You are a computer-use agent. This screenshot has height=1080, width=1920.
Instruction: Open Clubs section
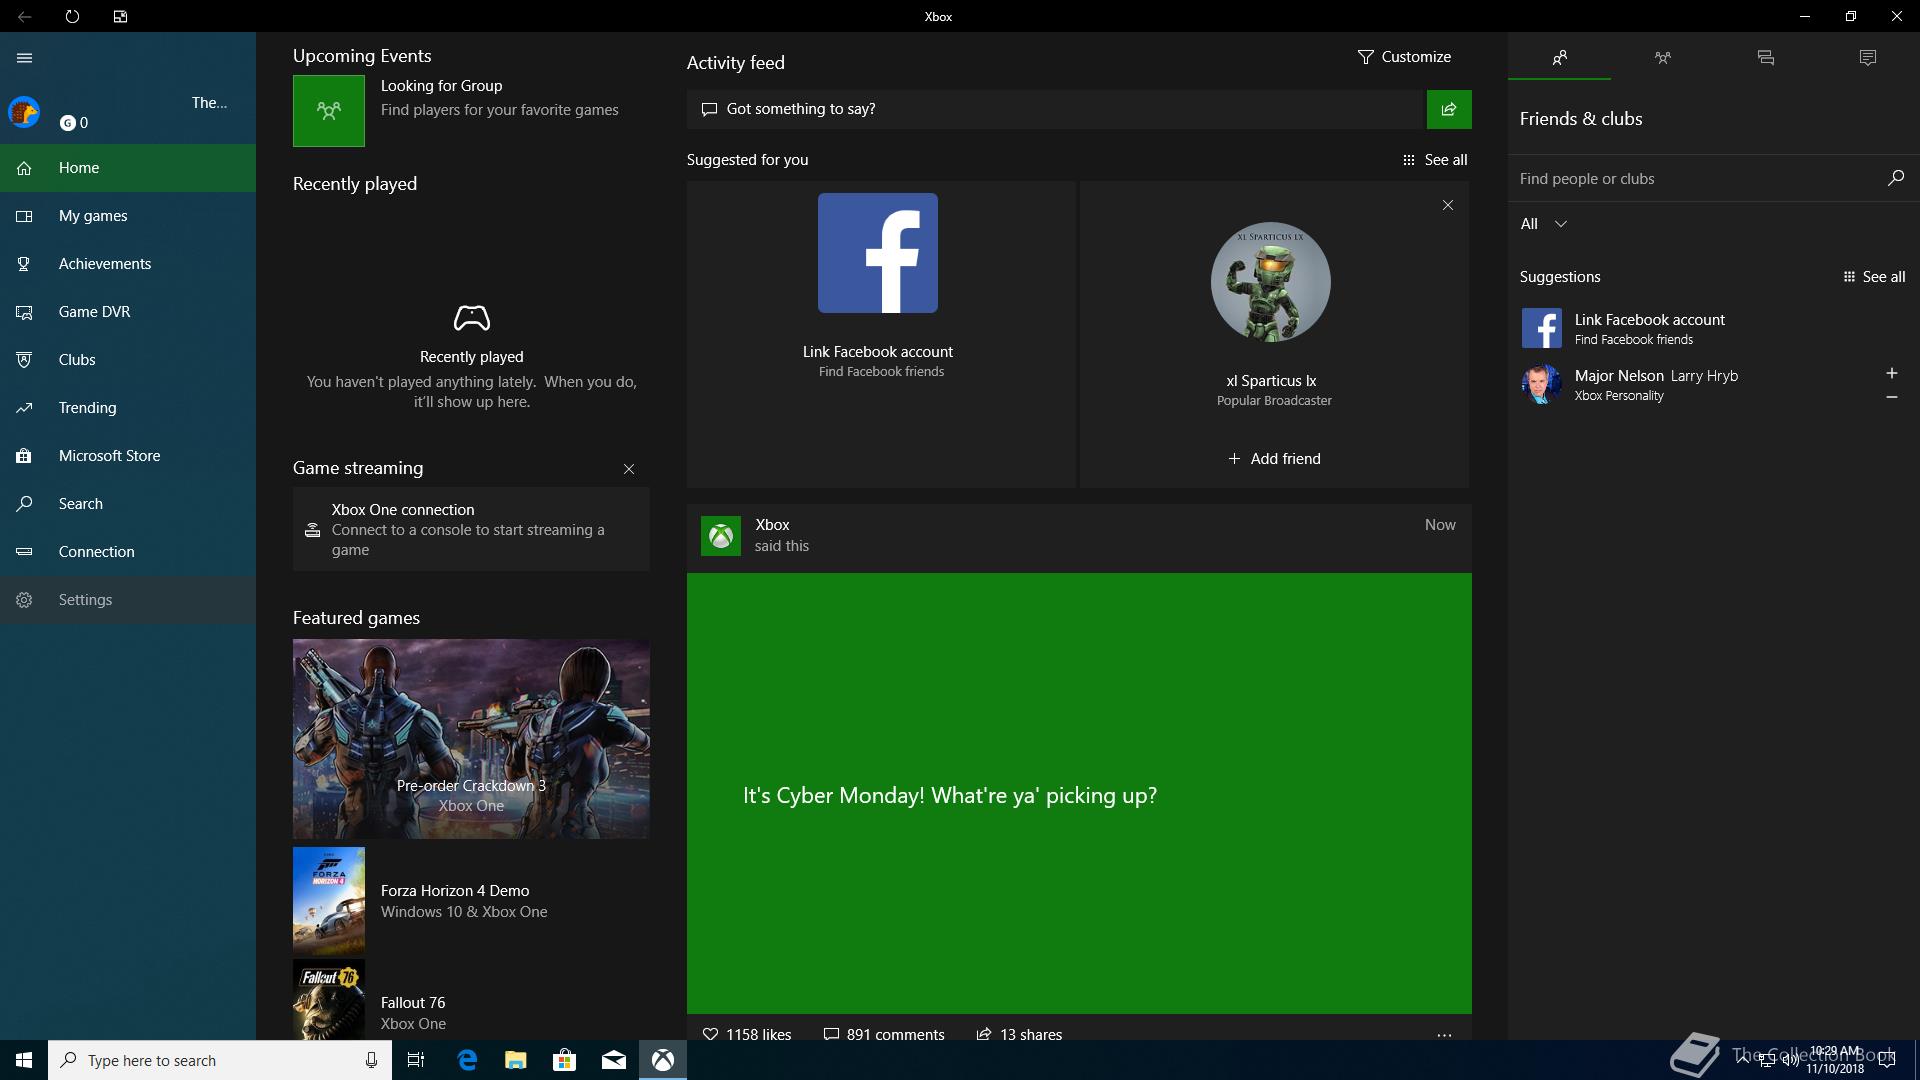[x=128, y=360]
